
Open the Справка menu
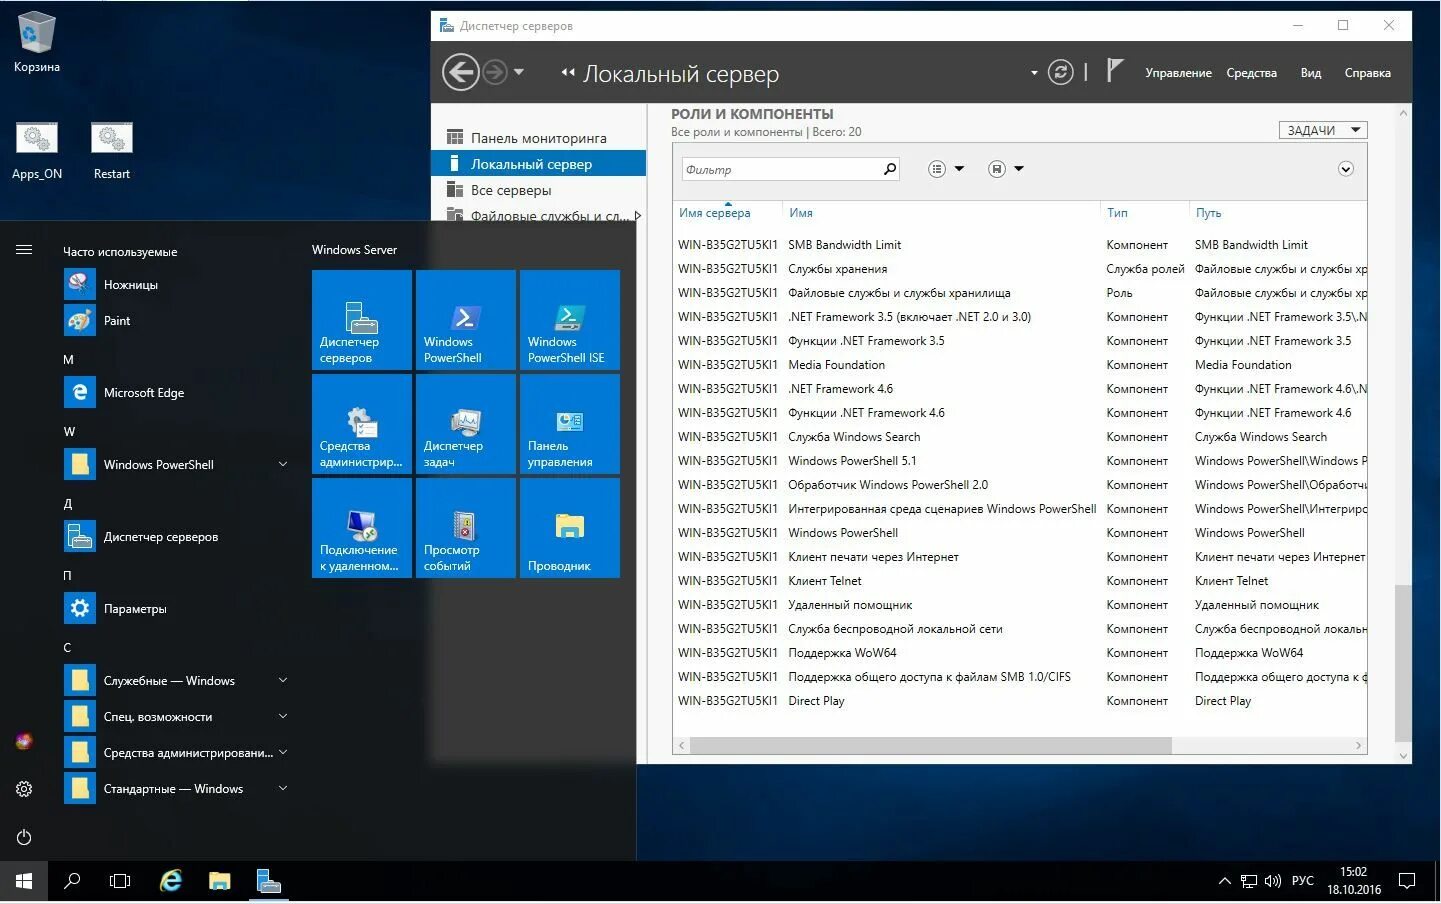[1367, 73]
